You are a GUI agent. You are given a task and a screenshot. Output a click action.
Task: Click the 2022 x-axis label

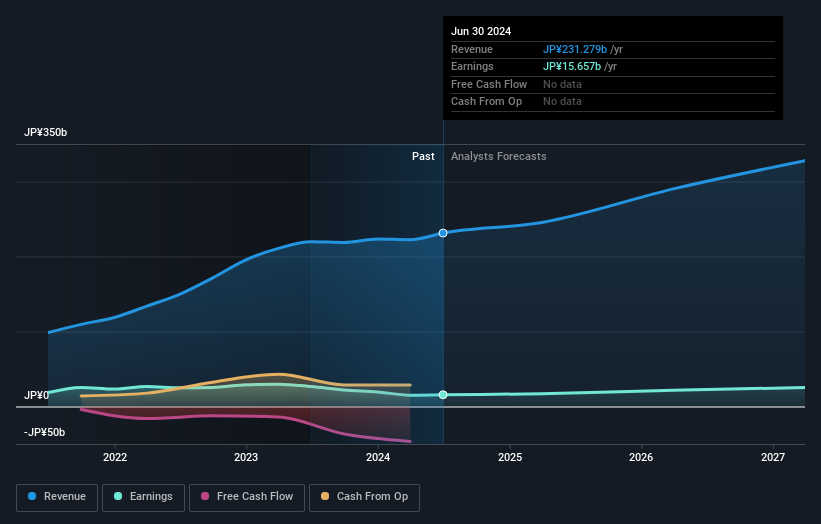click(115, 457)
